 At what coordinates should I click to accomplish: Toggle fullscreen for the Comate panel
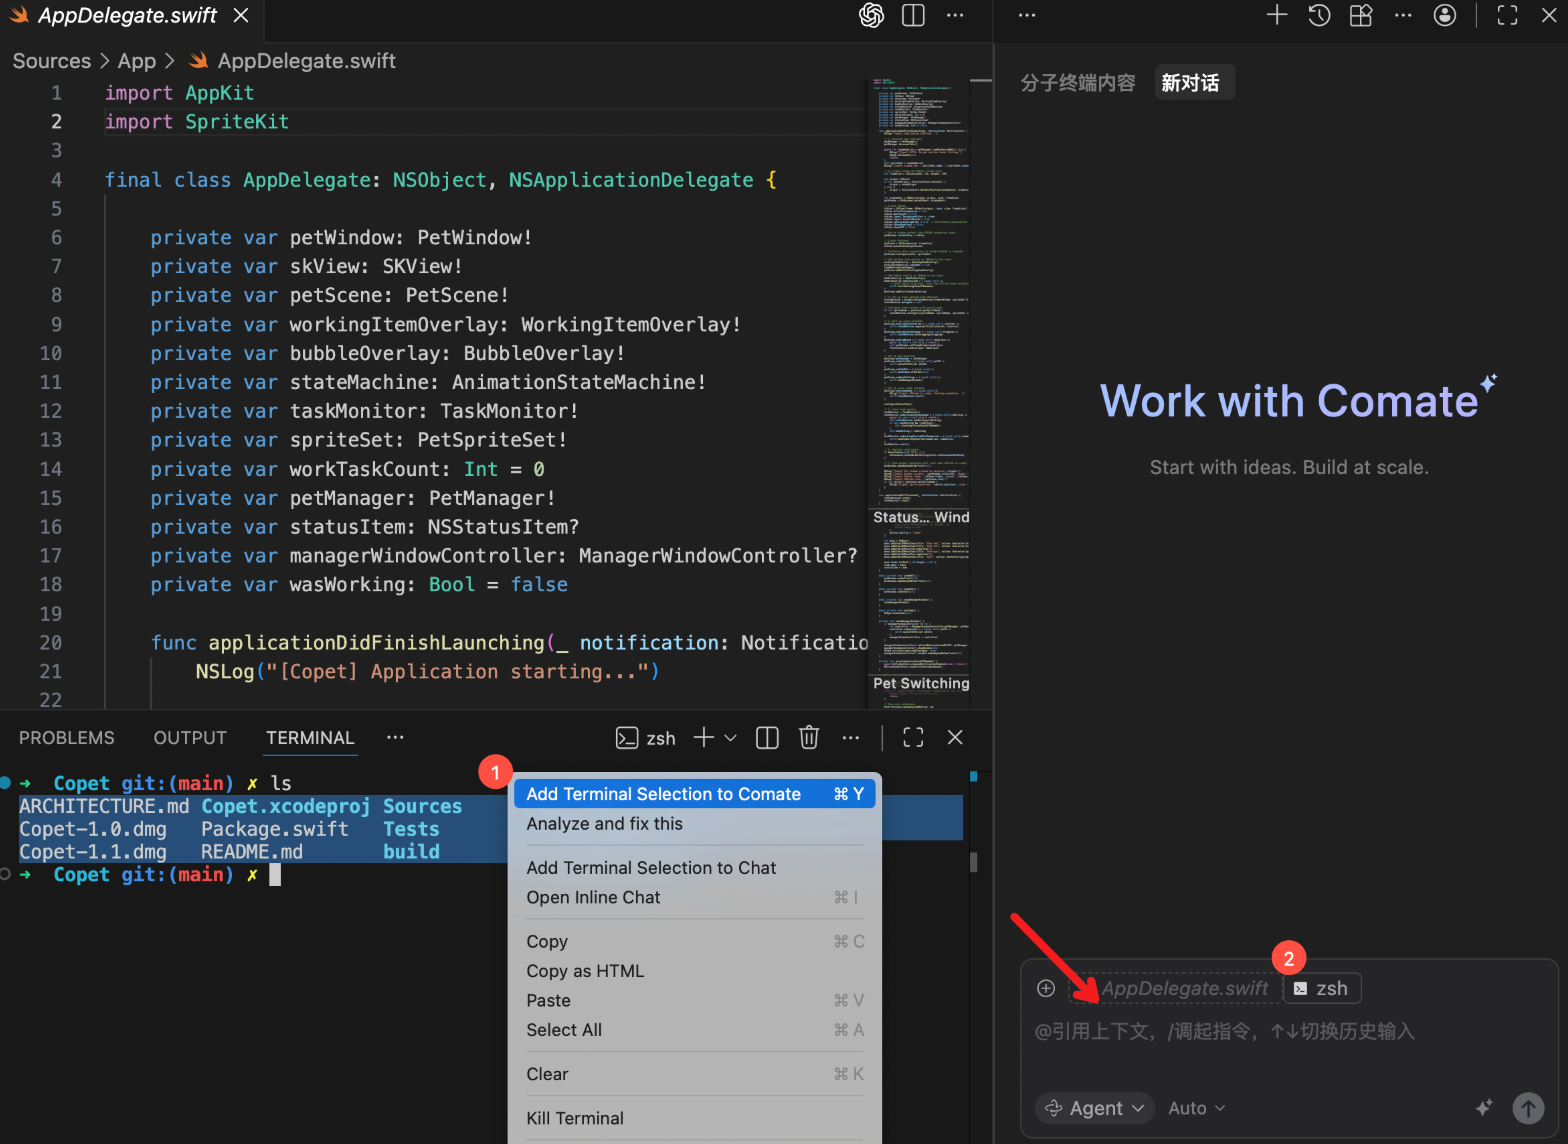coord(1507,15)
